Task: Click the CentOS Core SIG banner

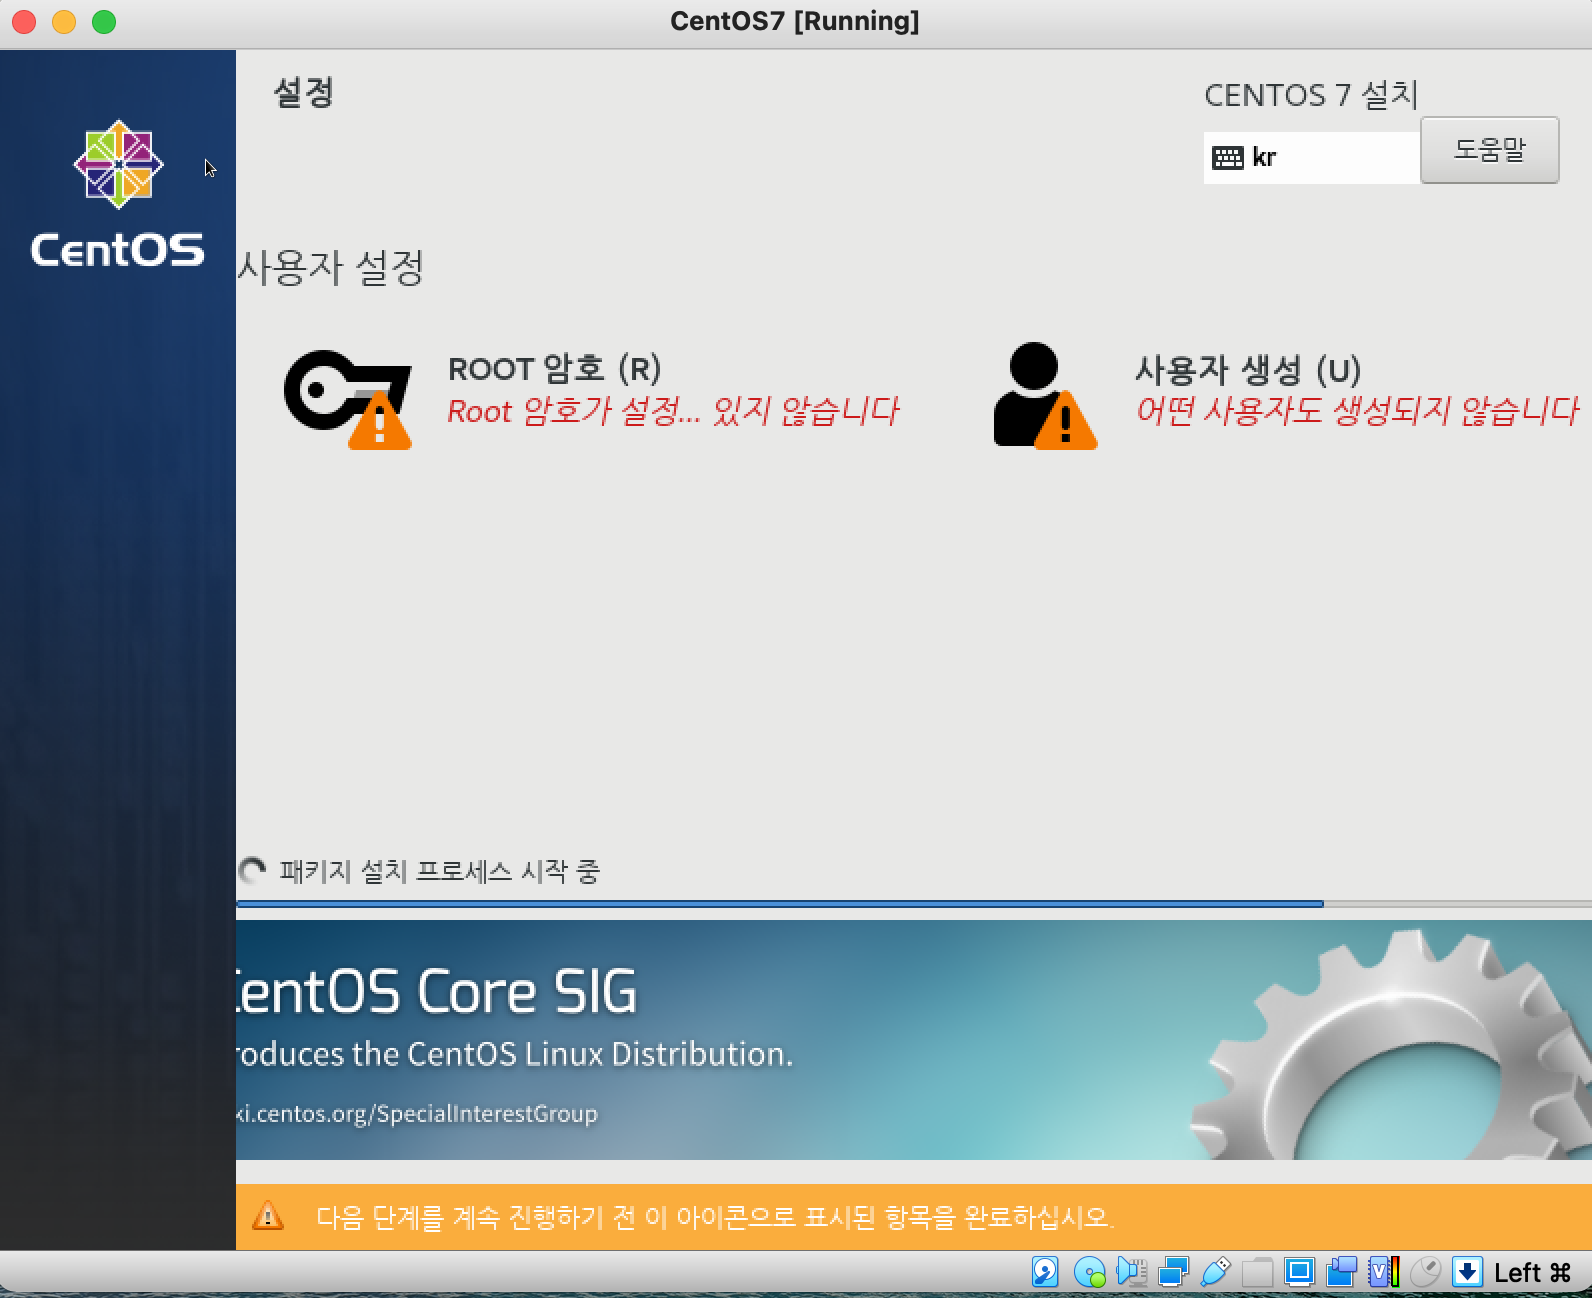Action: coord(914,1040)
